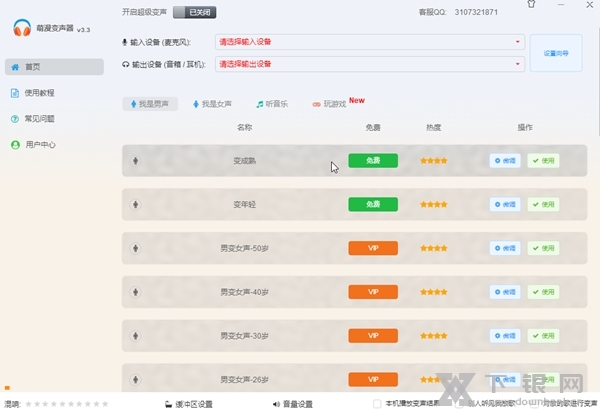The image size is (600, 415).
Task: Click the 设置向导 button
Action: [x=556, y=53]
